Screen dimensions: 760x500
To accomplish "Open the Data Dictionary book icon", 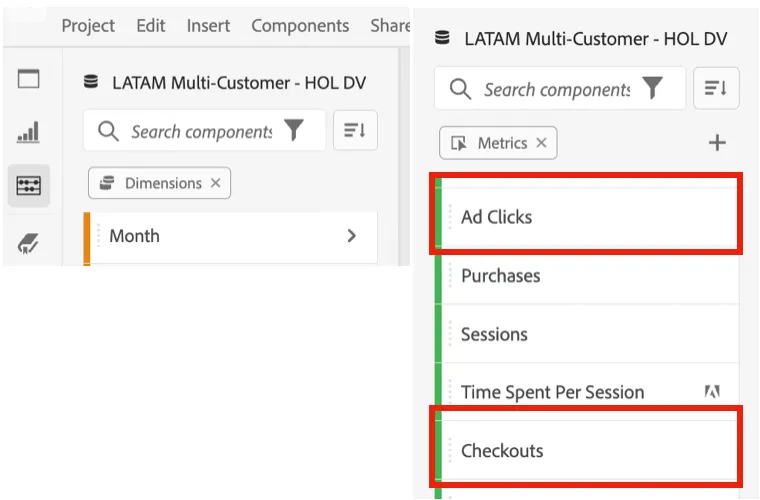I will coord(29,243).
